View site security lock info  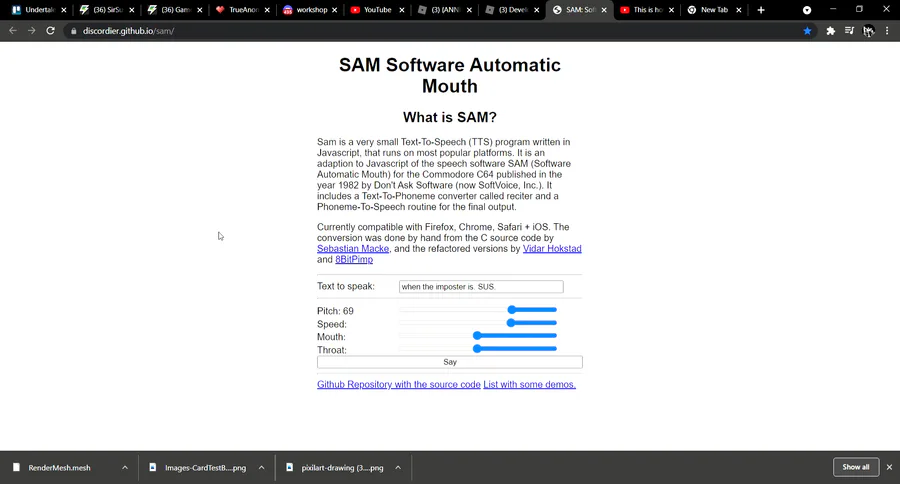click(x=73, y=31)
